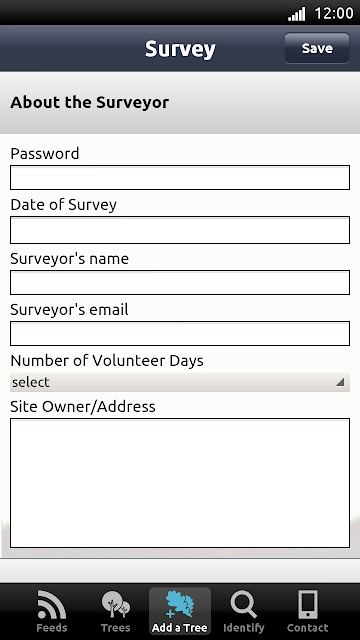
Task: Click the Site Owner/Address label
Action: point(83,407)
